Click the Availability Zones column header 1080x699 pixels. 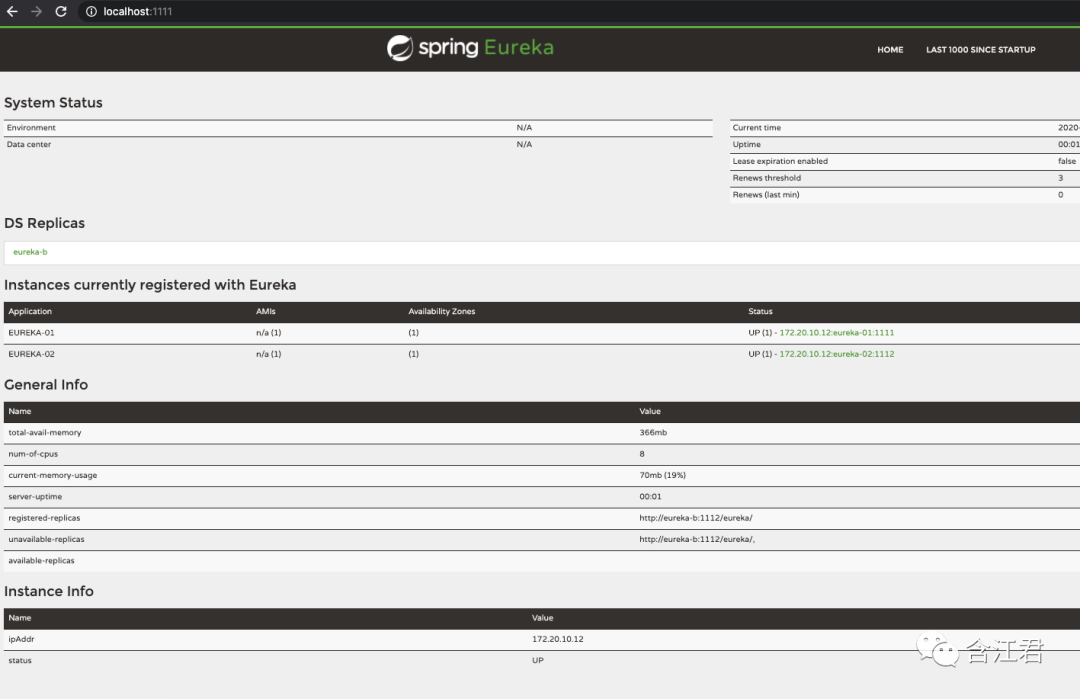(442, 311)
